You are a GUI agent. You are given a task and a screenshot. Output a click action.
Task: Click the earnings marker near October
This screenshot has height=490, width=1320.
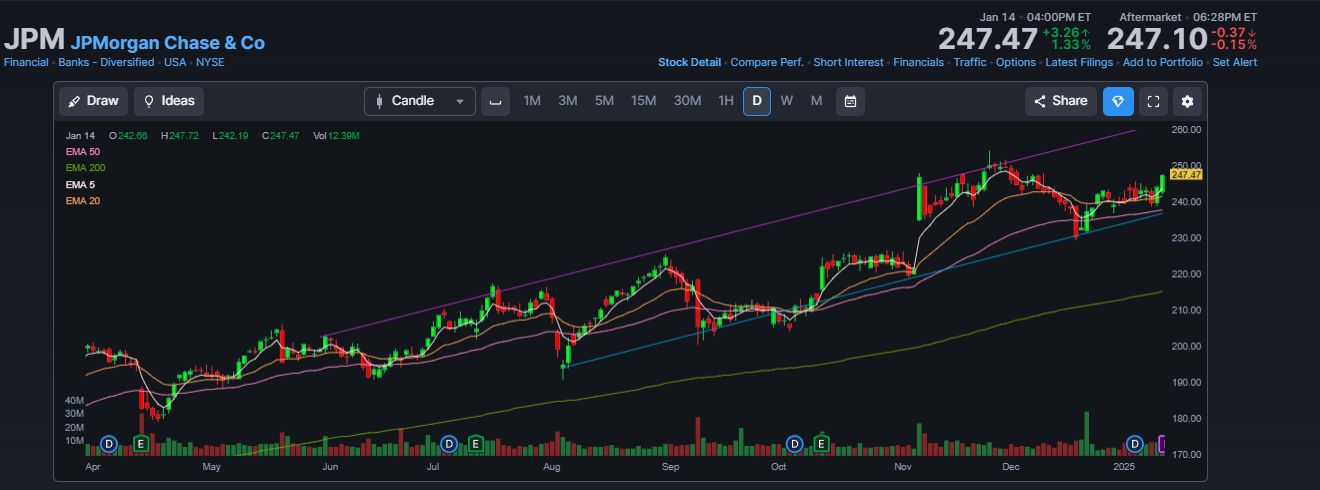[822, 443]
